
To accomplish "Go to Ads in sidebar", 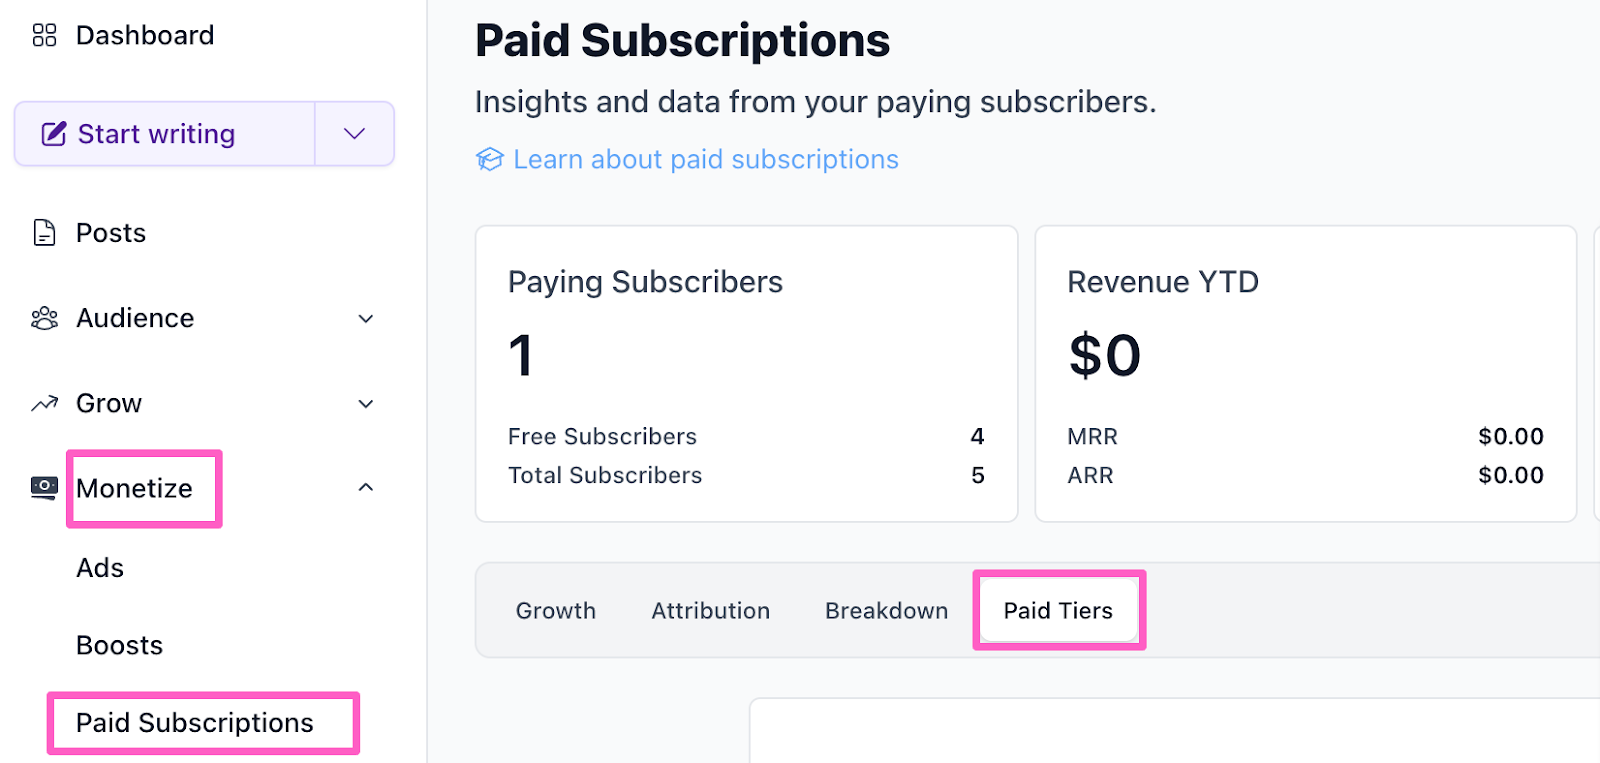I will point(100,568).
